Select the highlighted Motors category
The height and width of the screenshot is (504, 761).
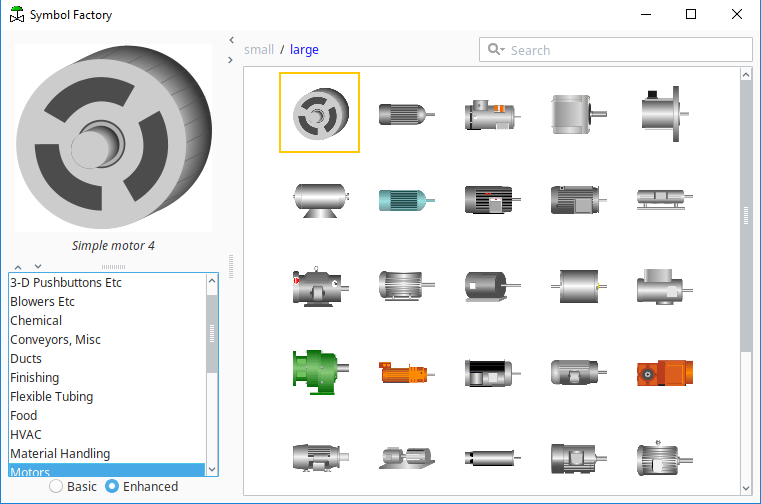pyautogui.click(x=107, y=470)
